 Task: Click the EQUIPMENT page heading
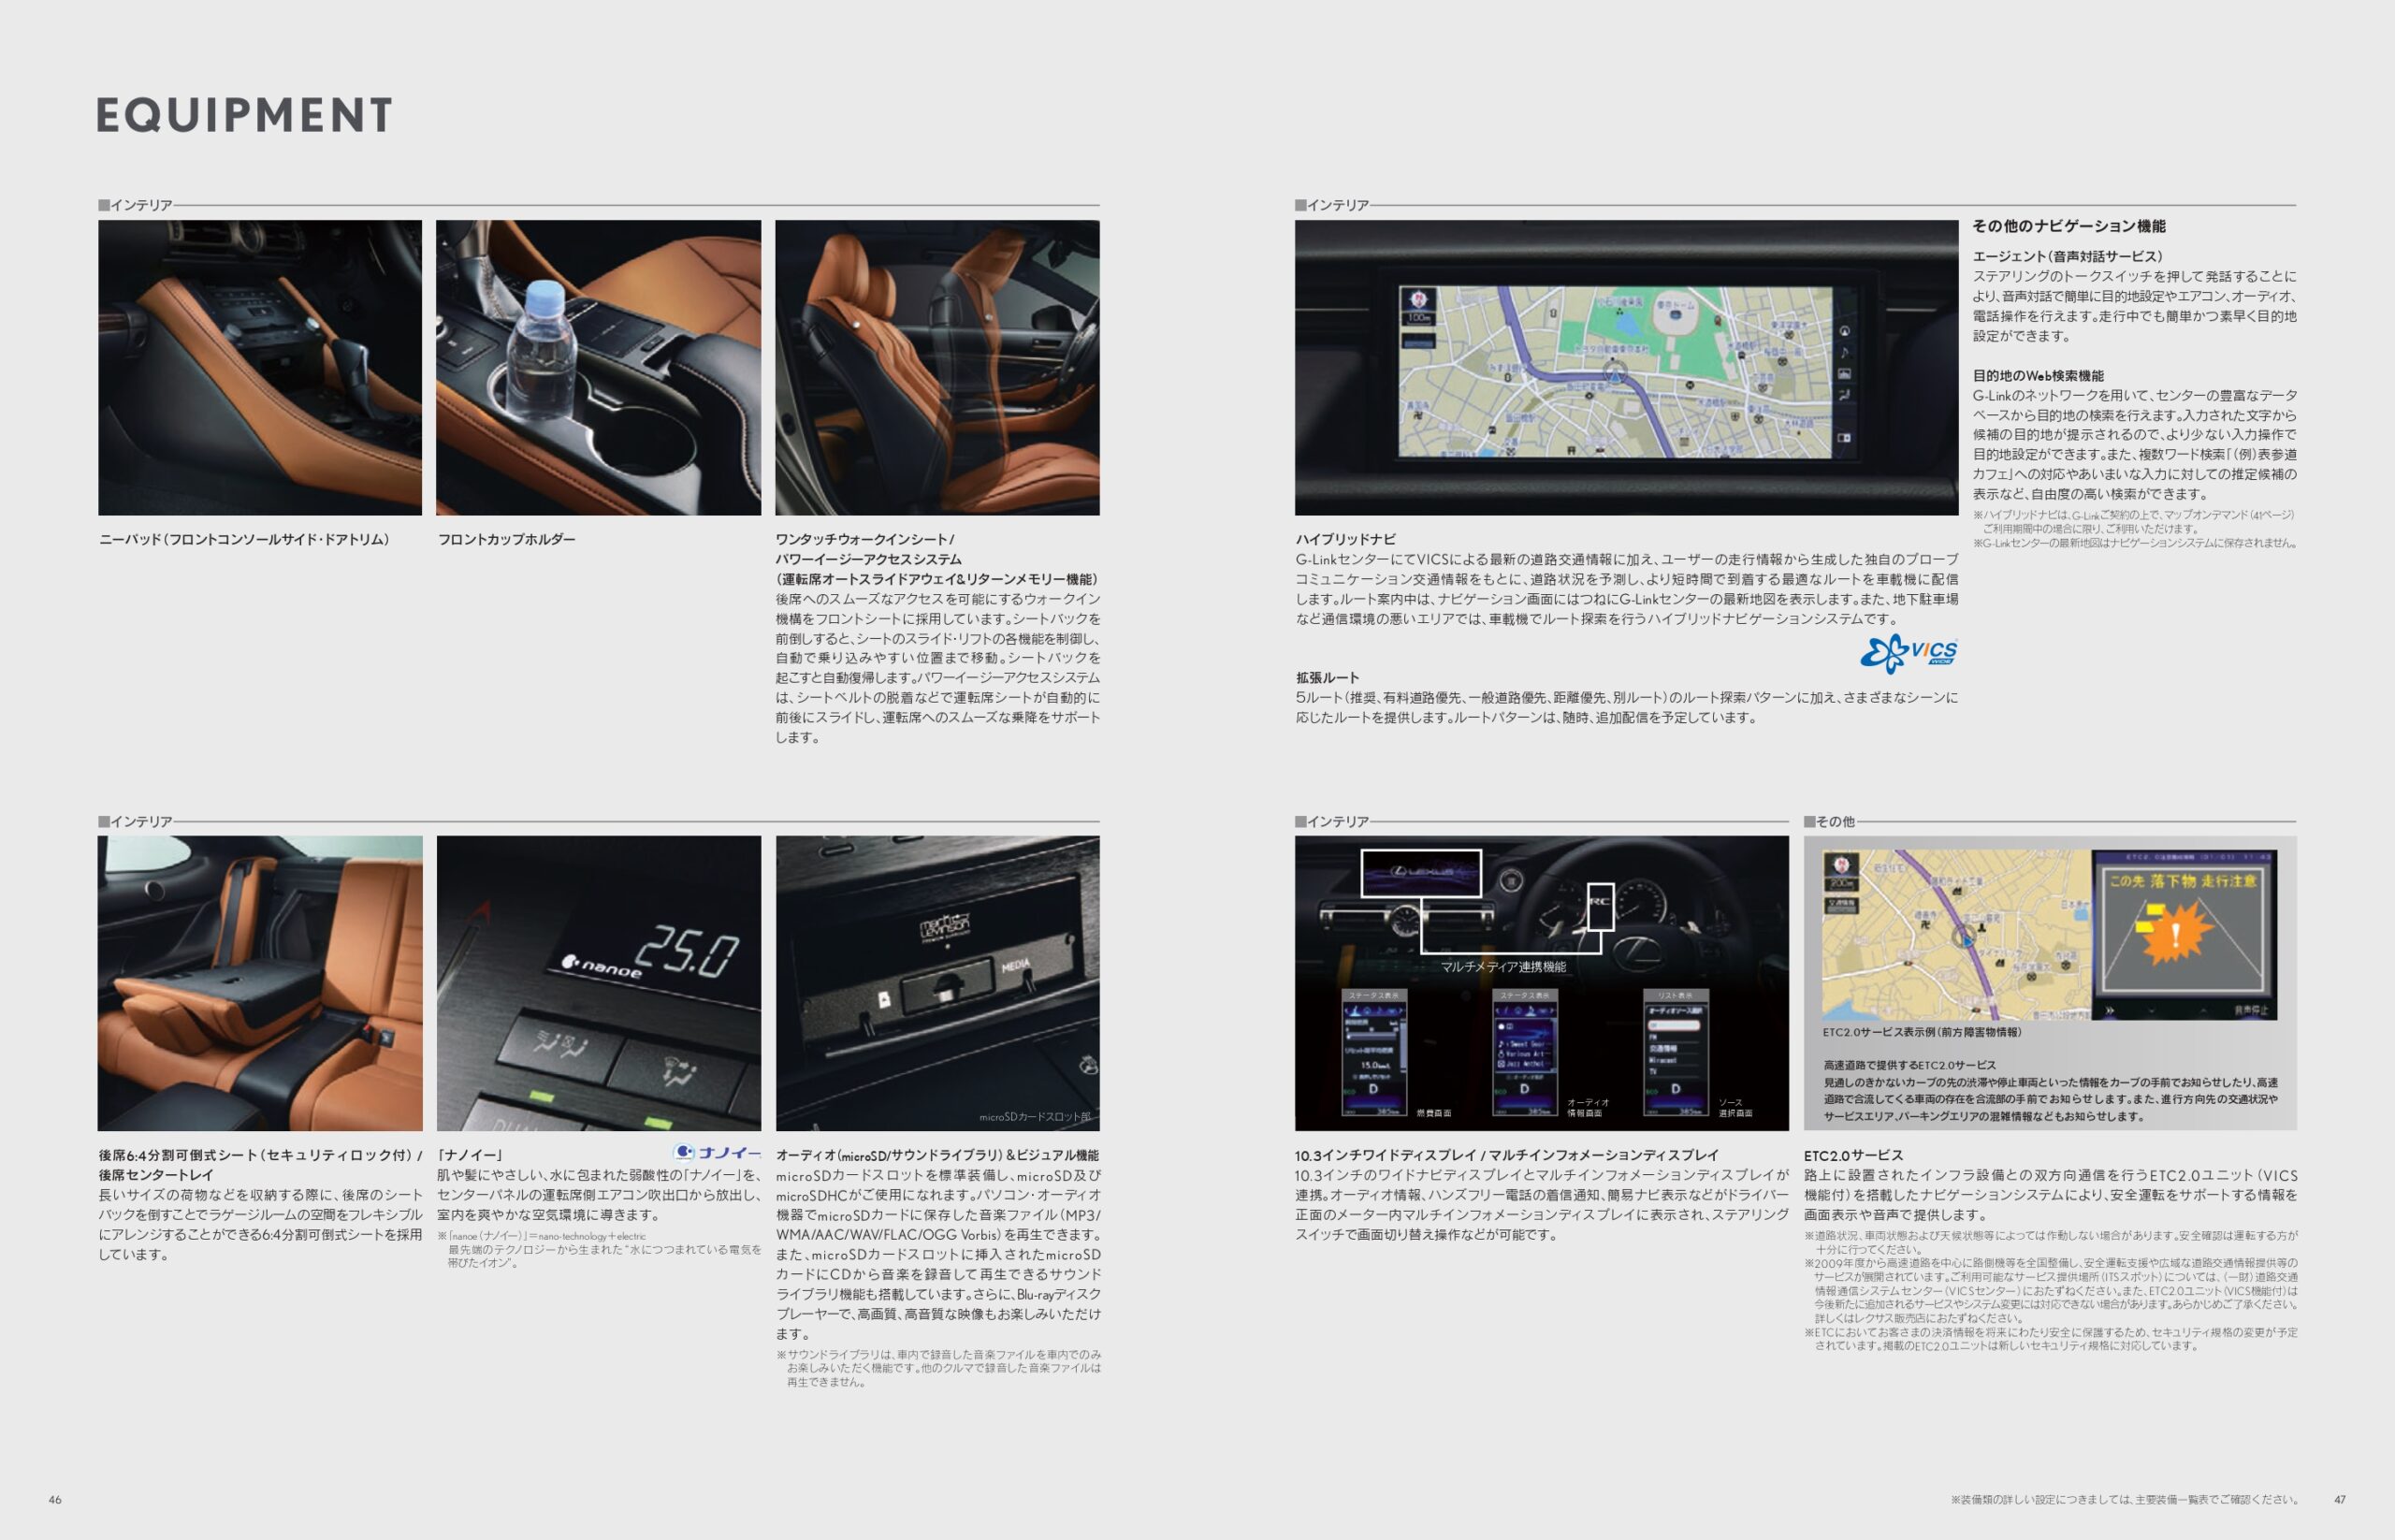click(245, 115)
